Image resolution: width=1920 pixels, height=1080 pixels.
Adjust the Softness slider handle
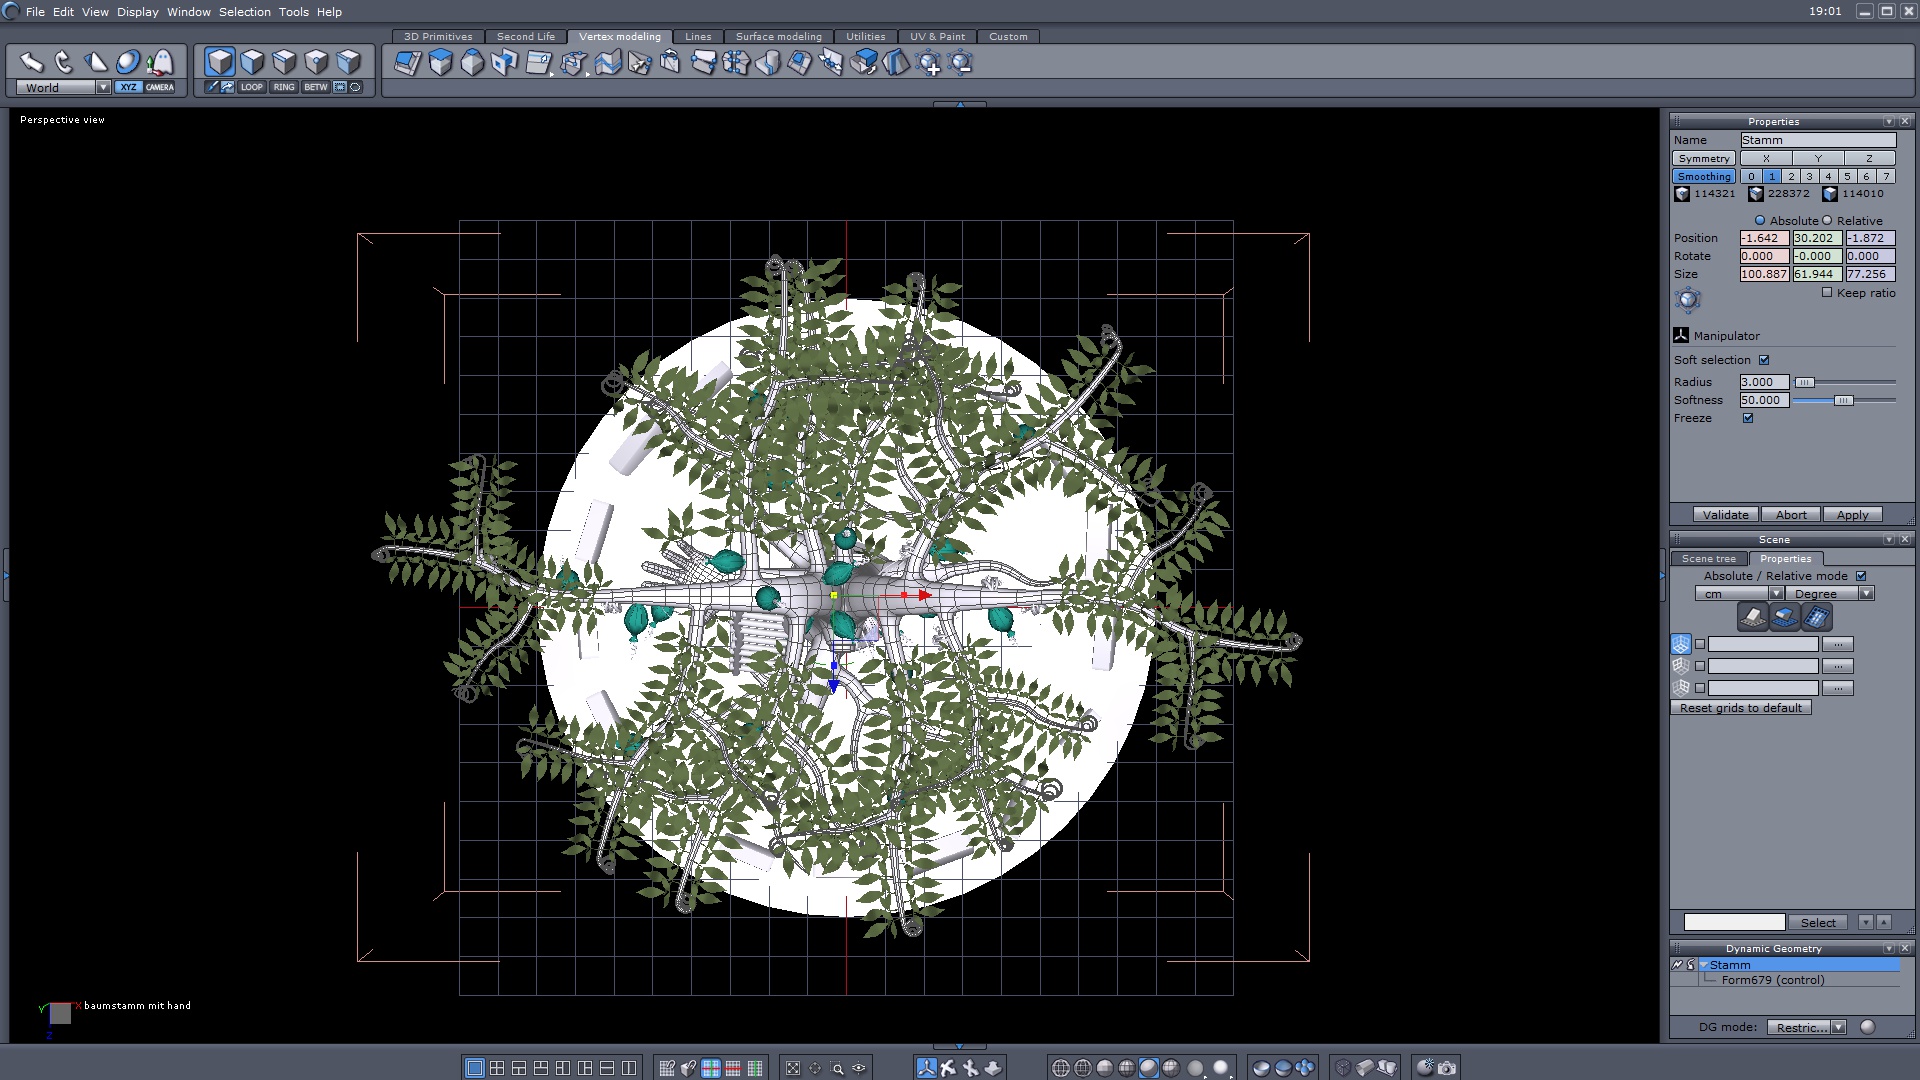[1843, 400]
